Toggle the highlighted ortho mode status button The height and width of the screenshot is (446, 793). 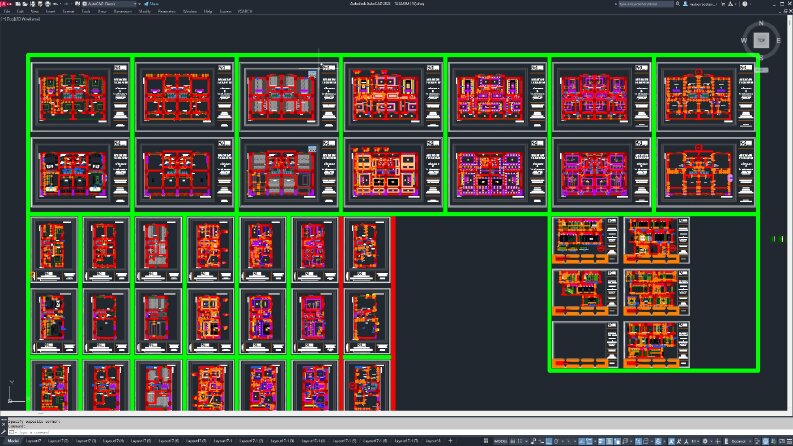pos(549,441)
